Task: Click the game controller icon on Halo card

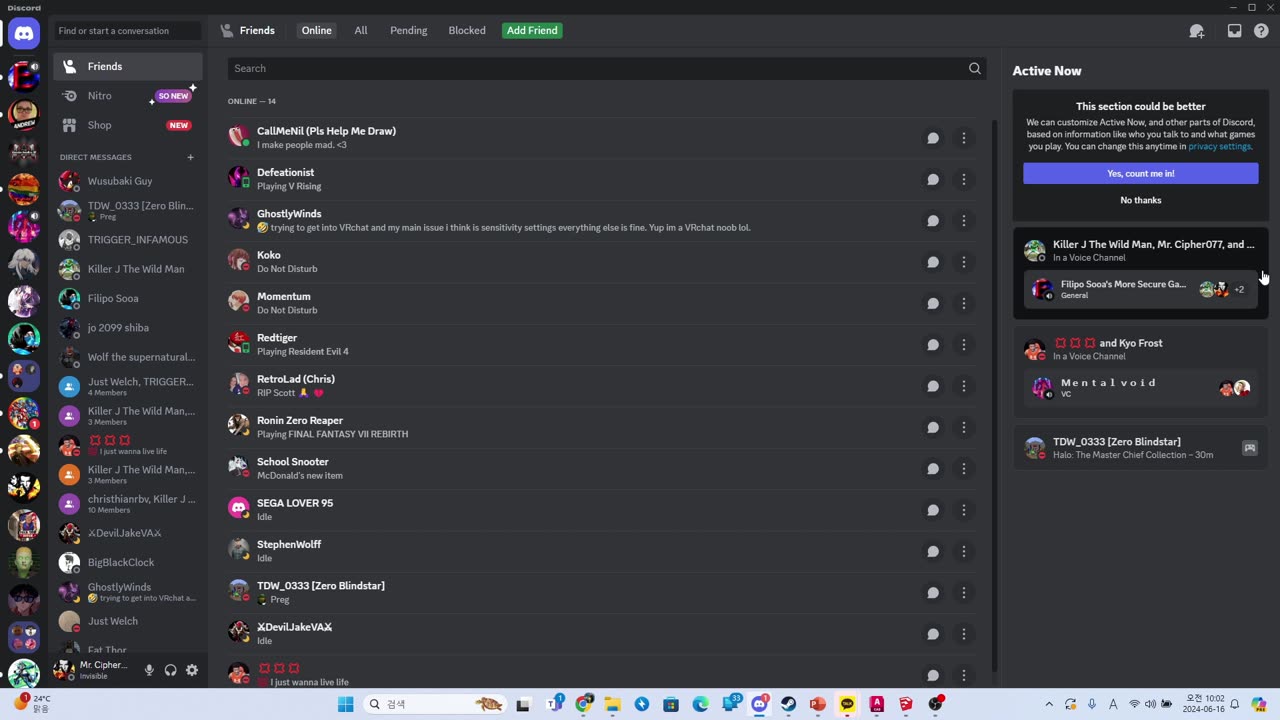Action: (x=1249, y=448)
